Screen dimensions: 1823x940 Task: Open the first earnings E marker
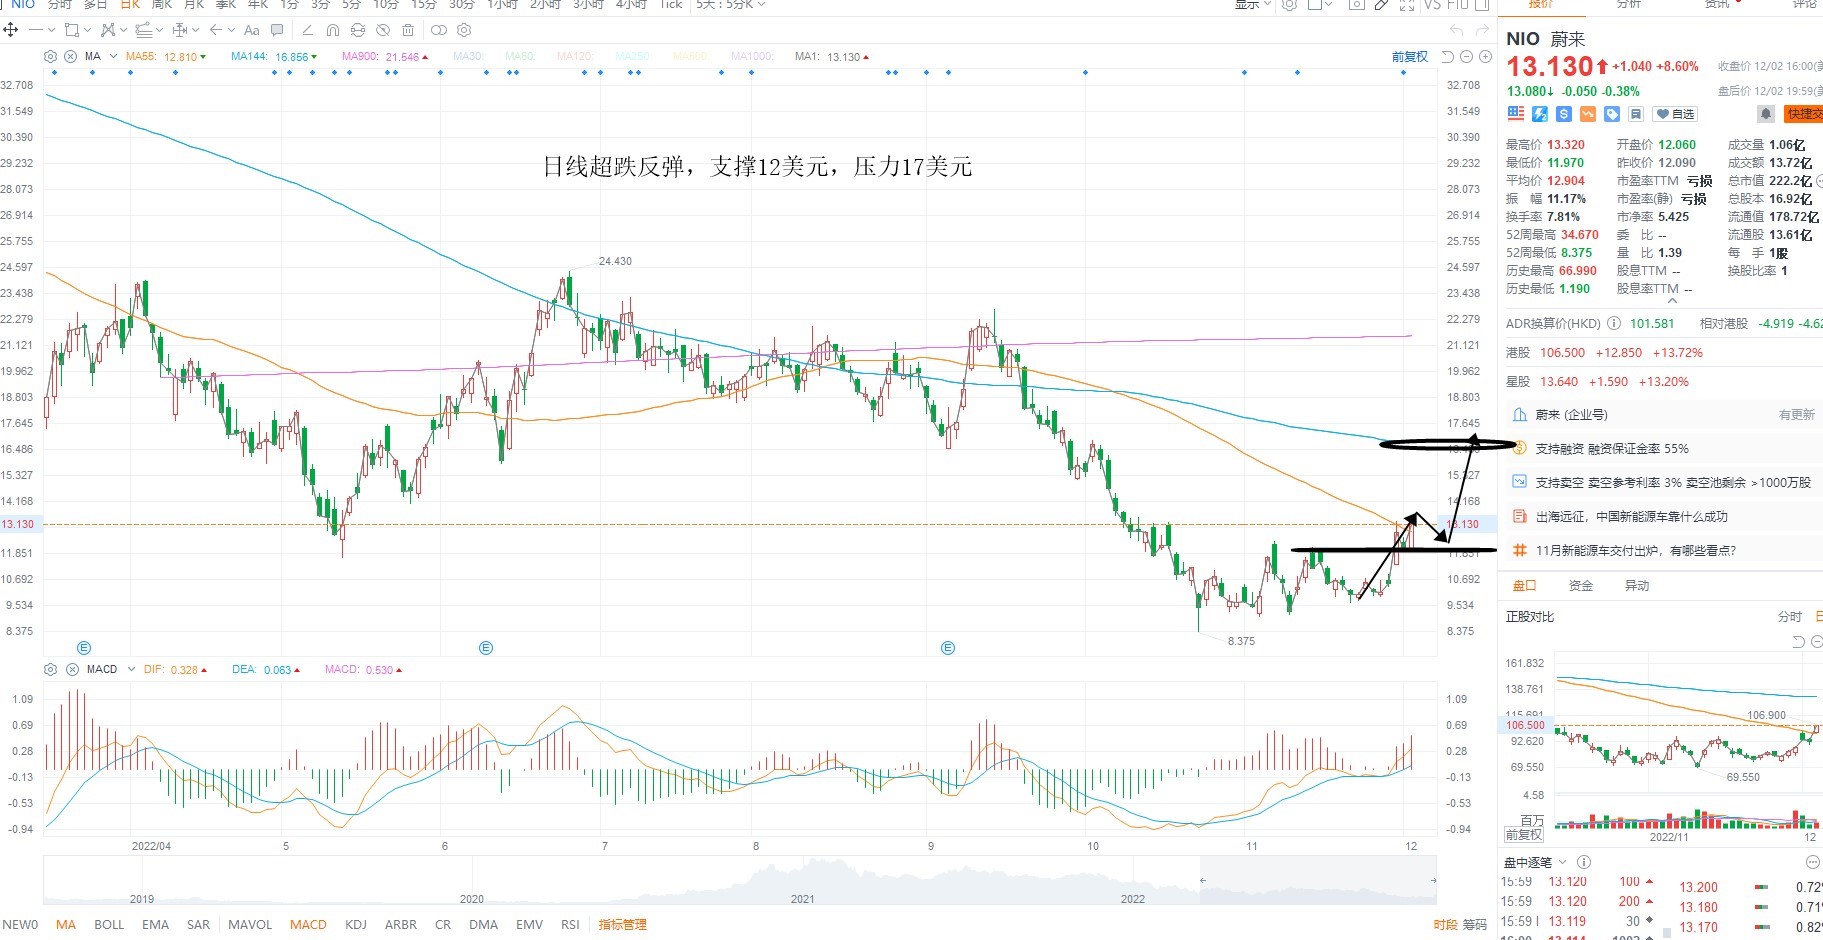click(84, 648)
